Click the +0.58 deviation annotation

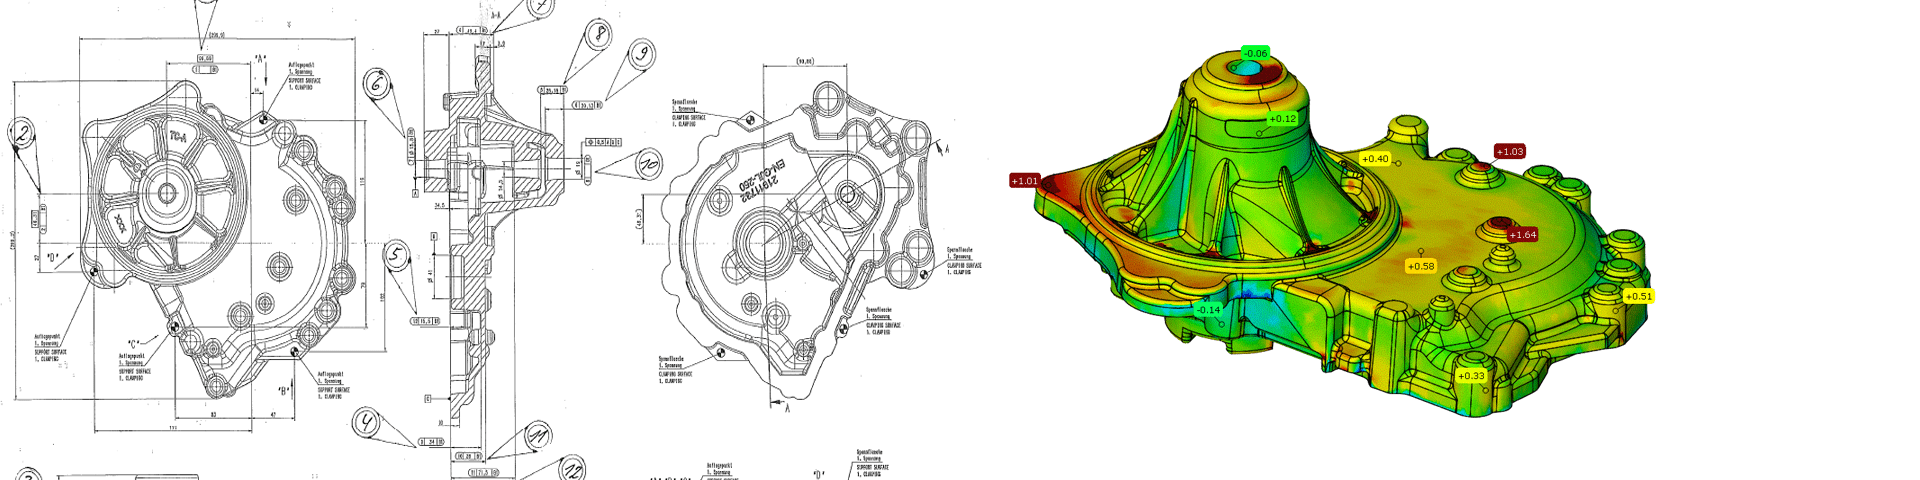point(1421,266)
